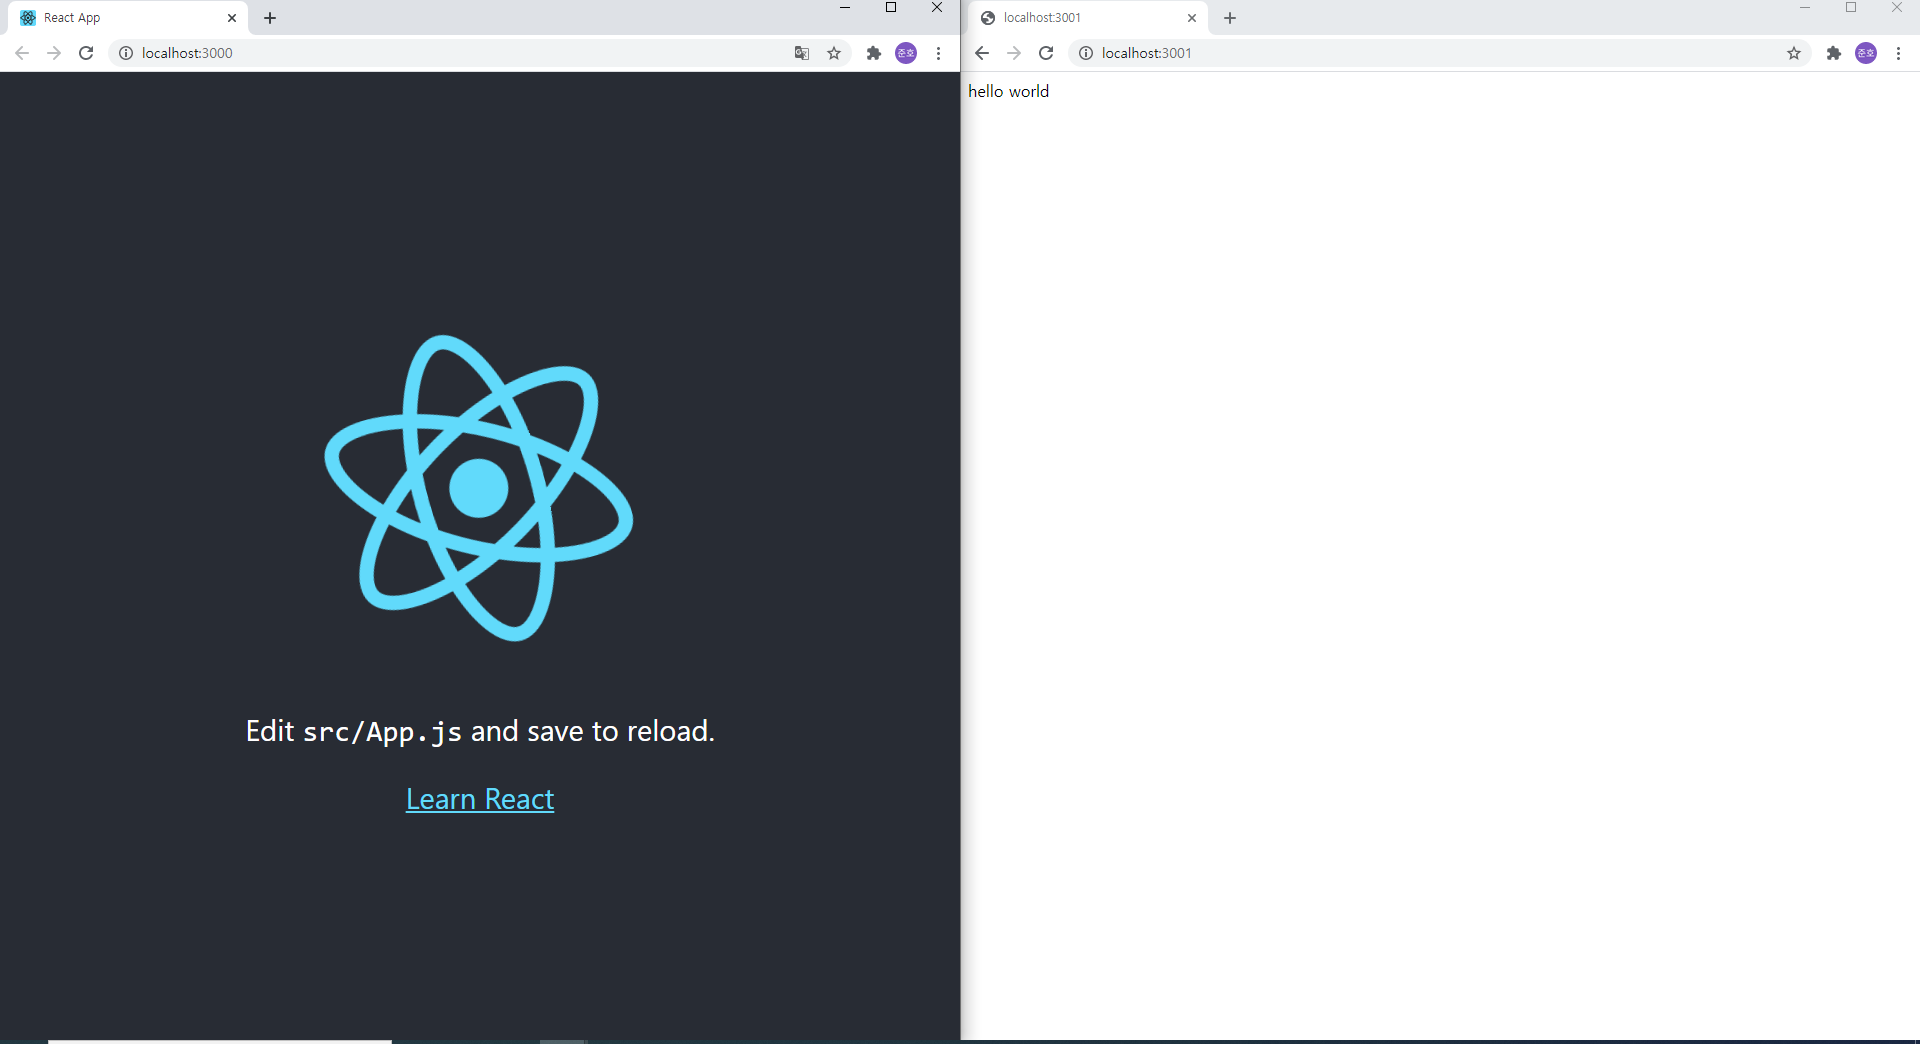Click the spinning React logo
This screenshot has width=1920, height=1044.
(x=479, y=488)
